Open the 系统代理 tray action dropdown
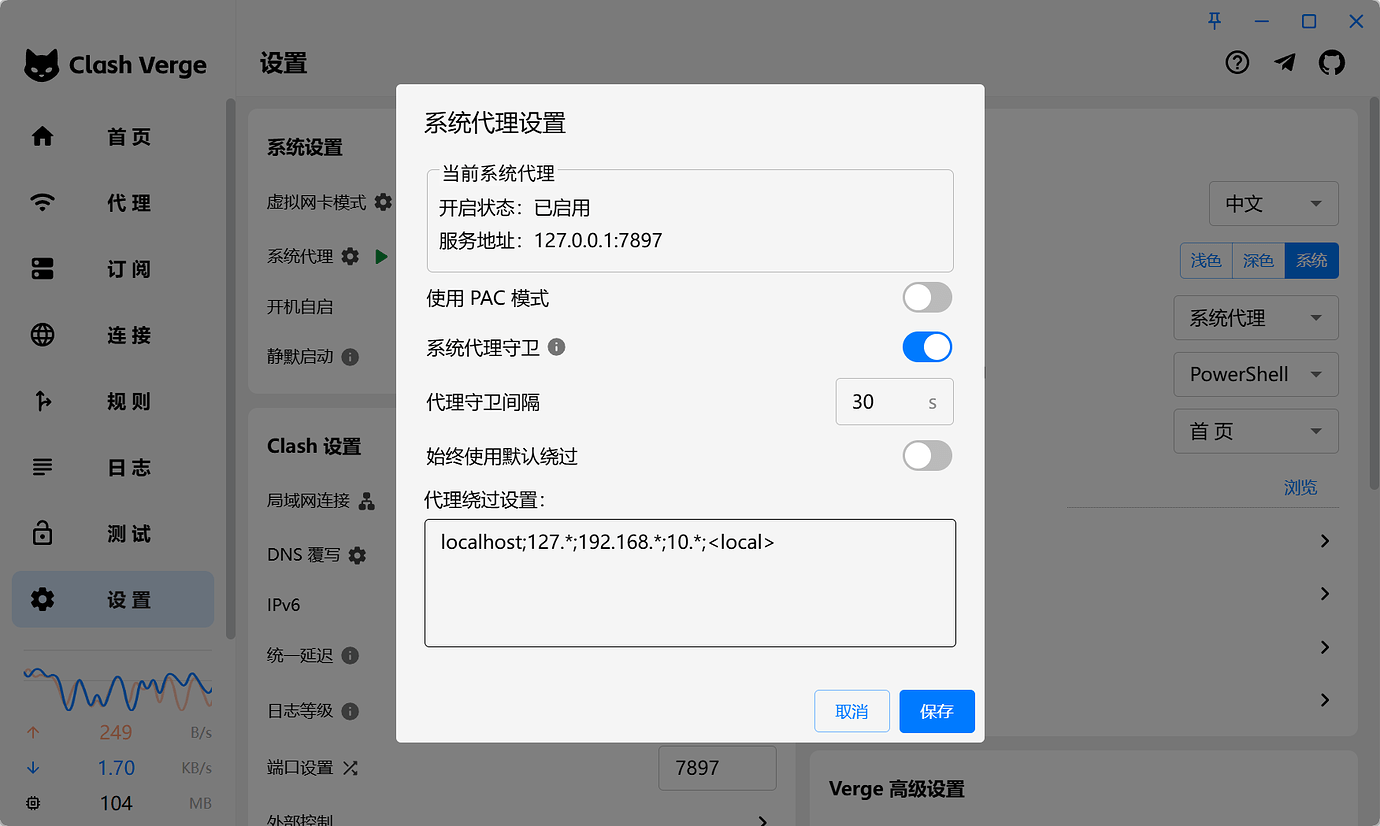 pyautogui.click(x=1256, y=318)
